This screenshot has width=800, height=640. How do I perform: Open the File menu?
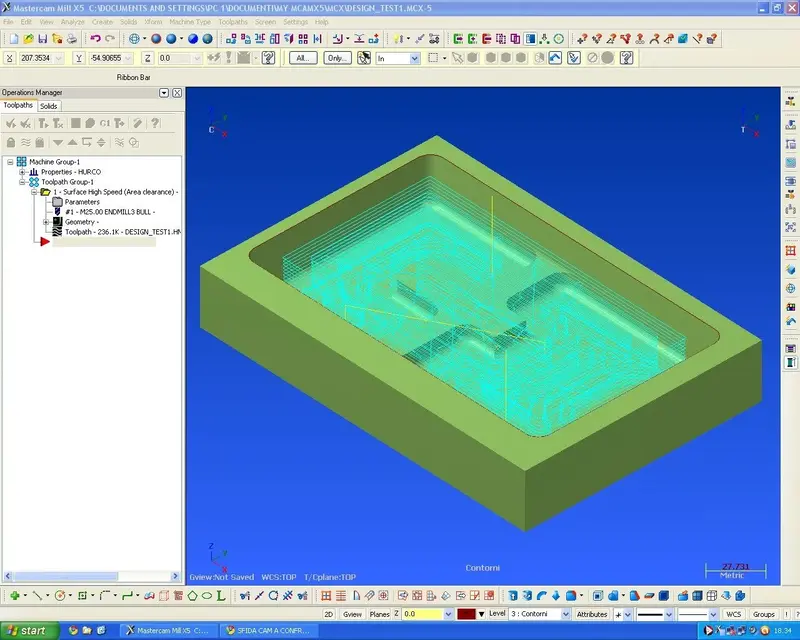(8, 22)
